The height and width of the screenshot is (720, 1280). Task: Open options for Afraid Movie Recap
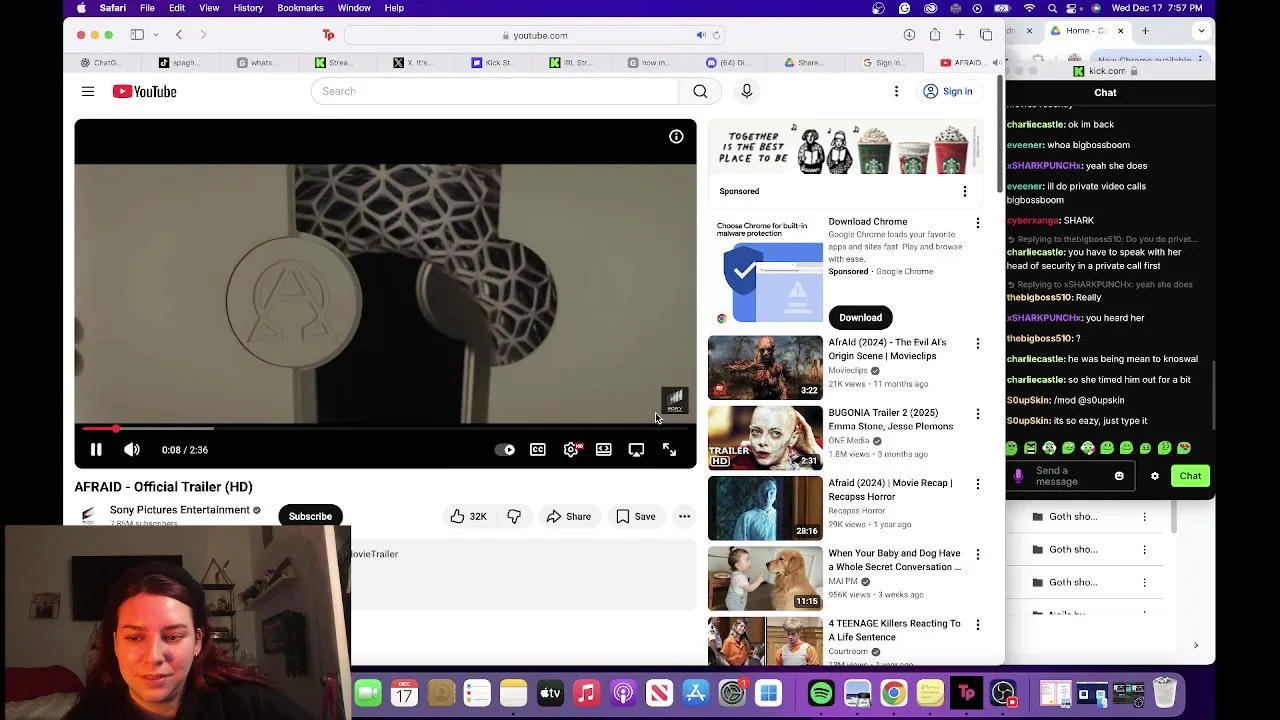tap(978, 484)
